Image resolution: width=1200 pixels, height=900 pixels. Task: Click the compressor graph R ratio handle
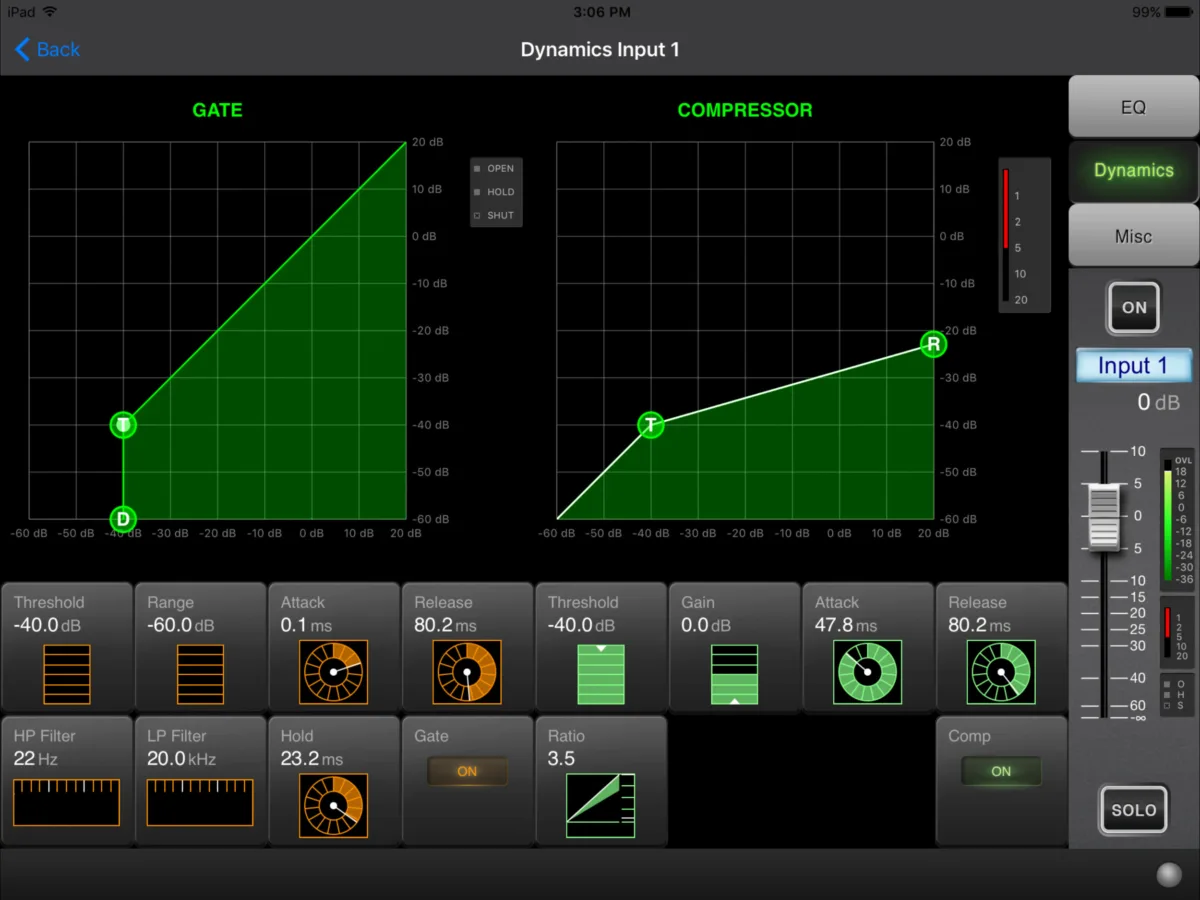tap(933, 344)
